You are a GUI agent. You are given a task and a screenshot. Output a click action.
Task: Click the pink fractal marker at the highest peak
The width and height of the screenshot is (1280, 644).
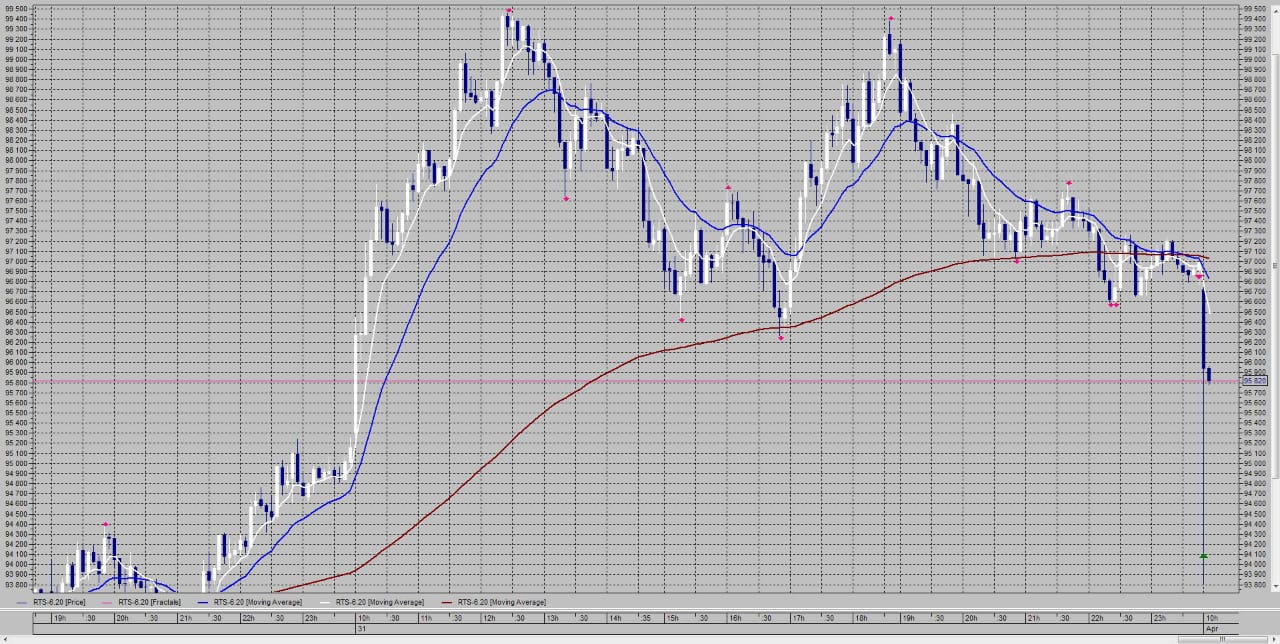tap(509, 11)
